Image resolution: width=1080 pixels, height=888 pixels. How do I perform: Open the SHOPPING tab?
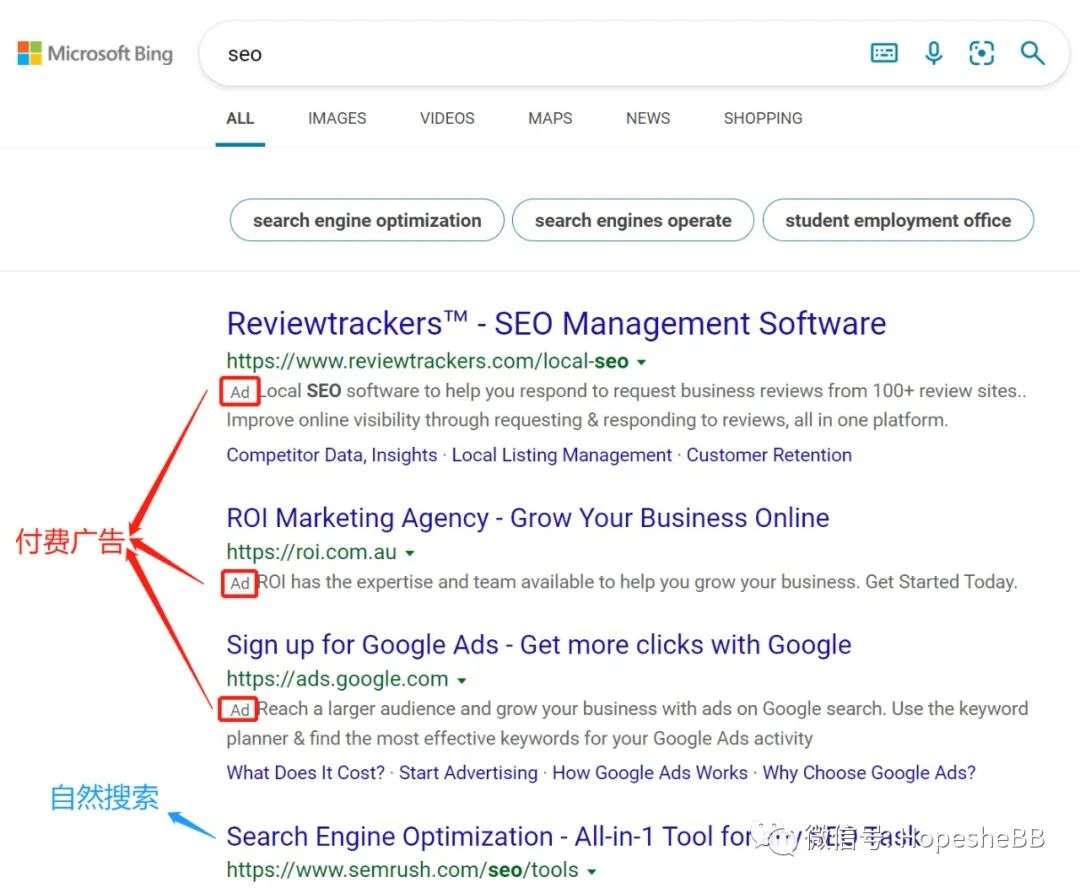click(x=763, y=118)
